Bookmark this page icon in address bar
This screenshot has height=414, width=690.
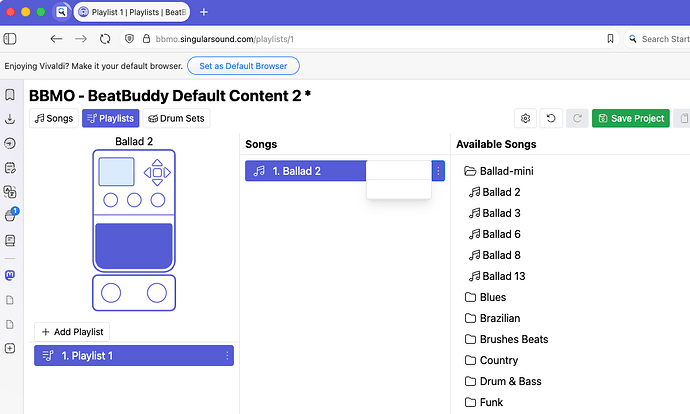pyautogui.click(x=610, y=39)
